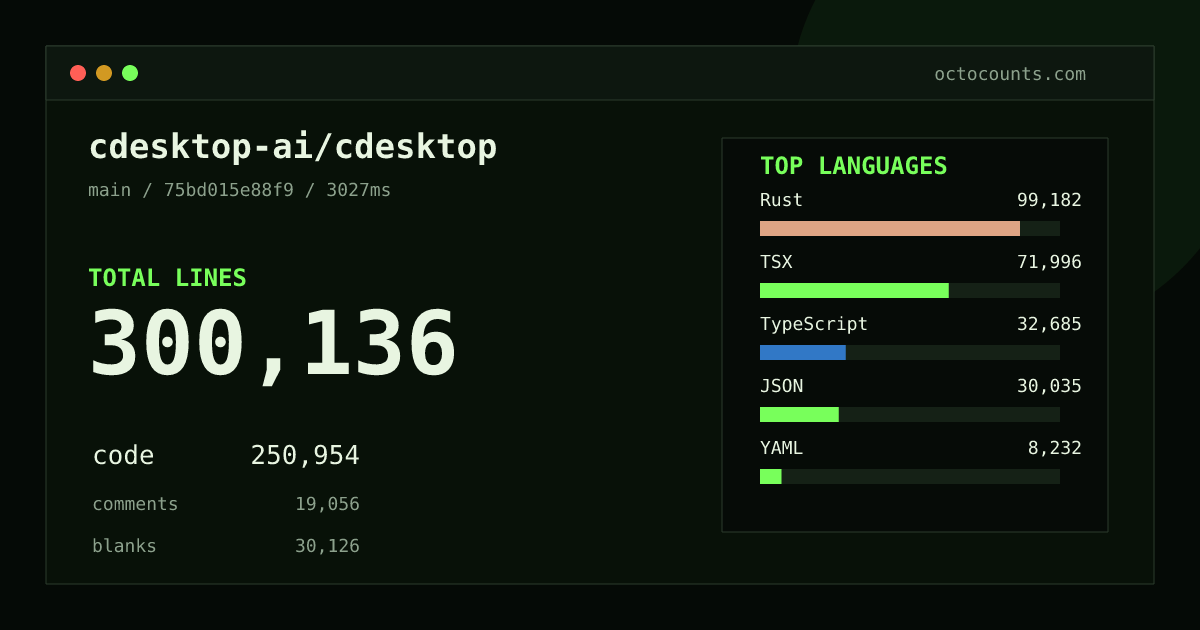Select the Rust line count 99,182
Screen dimensions: 1200x630
pos(1049,200)
